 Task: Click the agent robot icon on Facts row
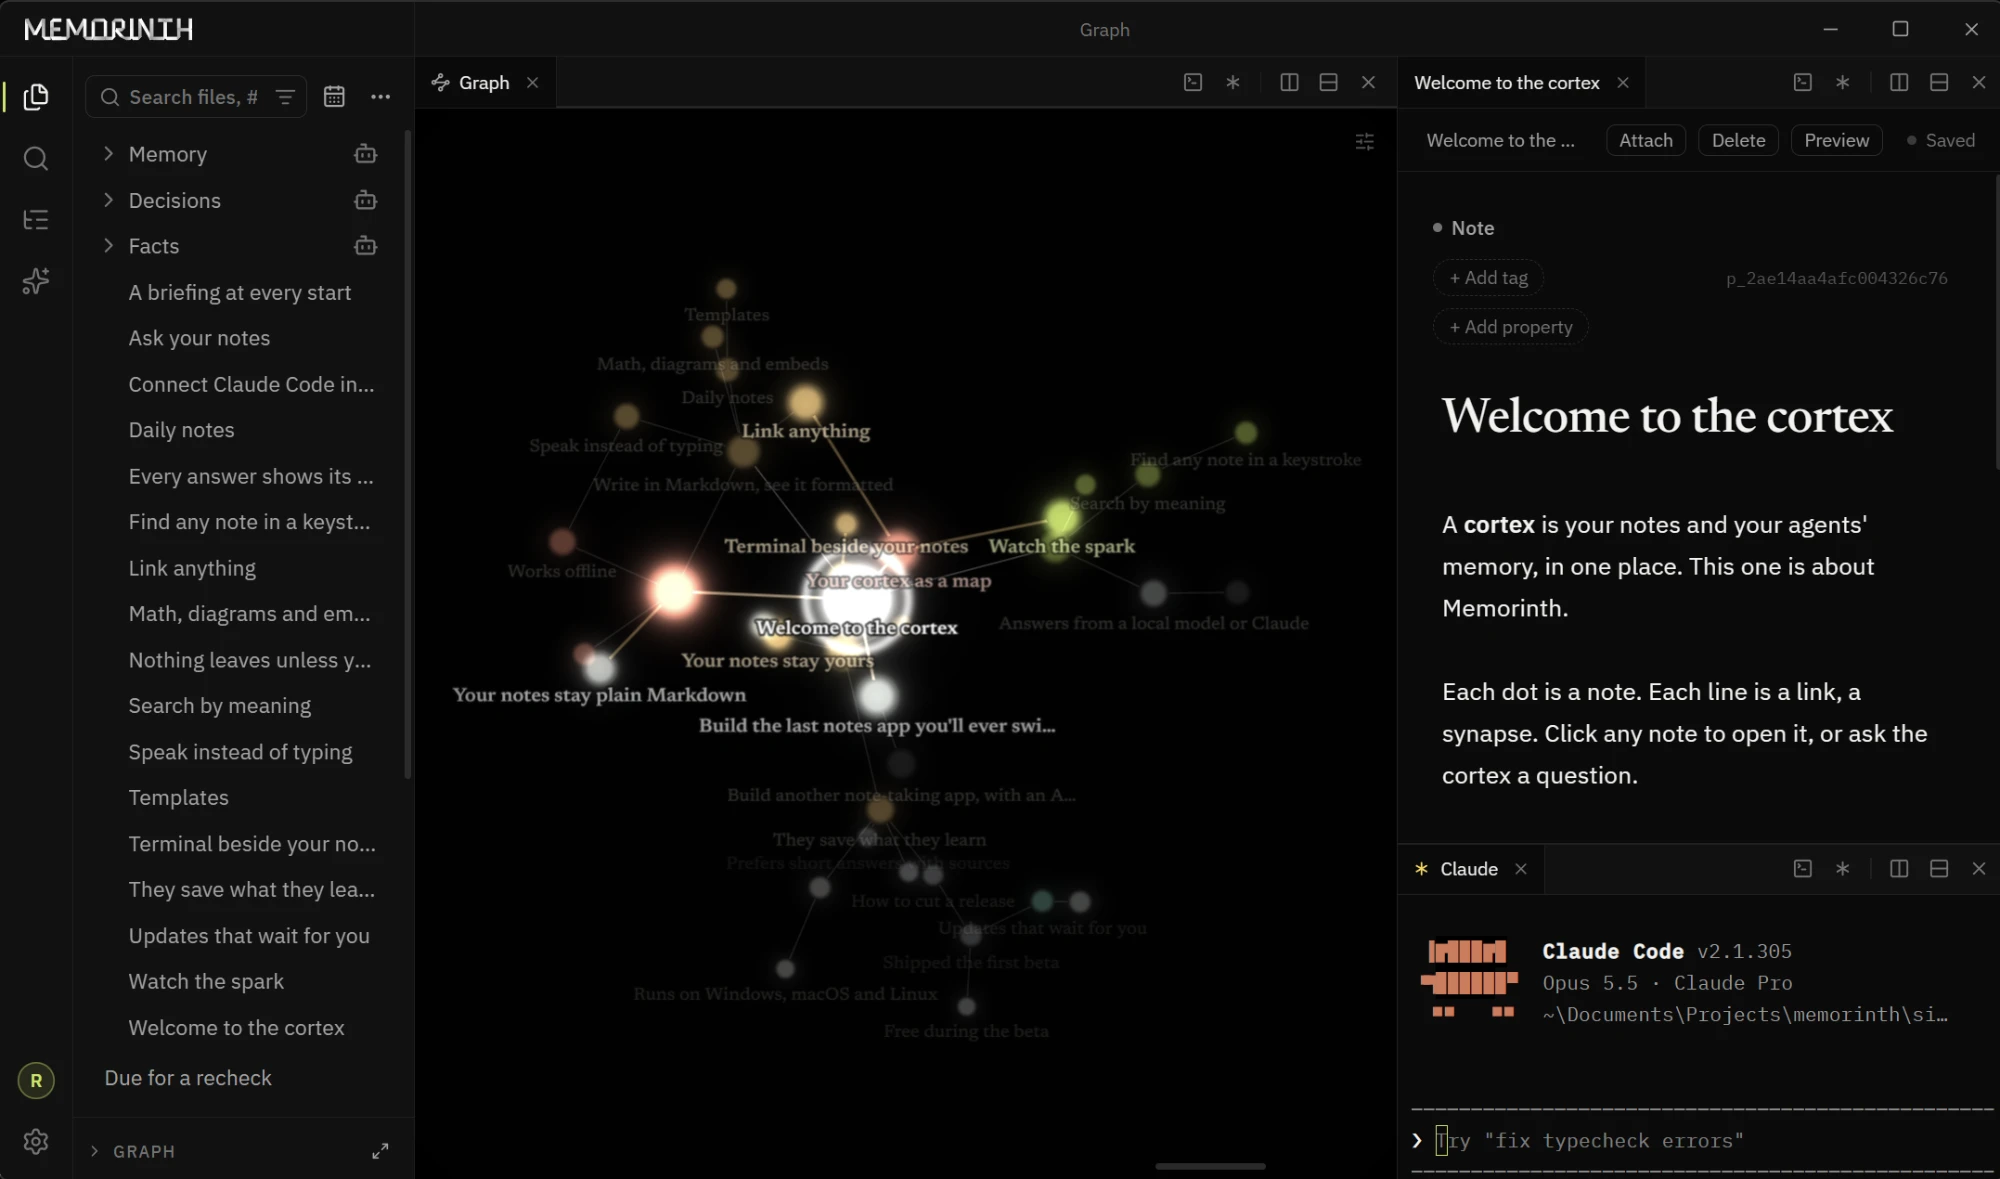tap(366, 246)
